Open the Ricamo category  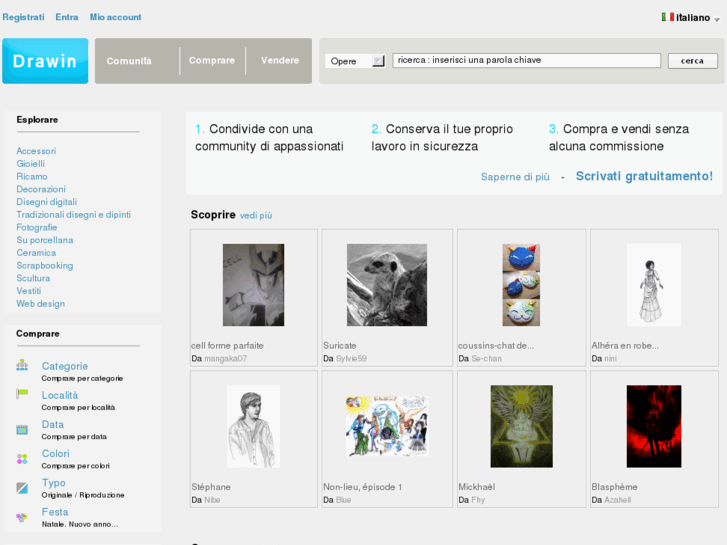point(32,176)
